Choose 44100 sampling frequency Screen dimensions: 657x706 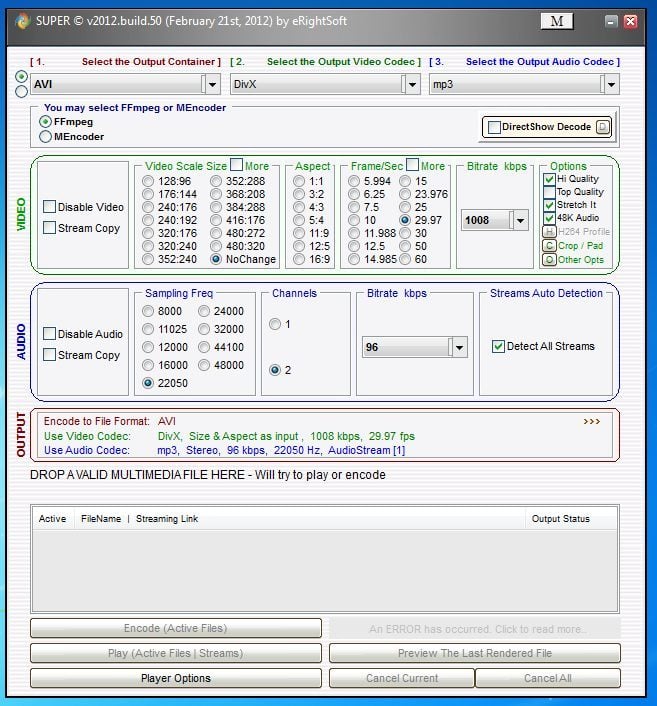click(x=204, y=347)
